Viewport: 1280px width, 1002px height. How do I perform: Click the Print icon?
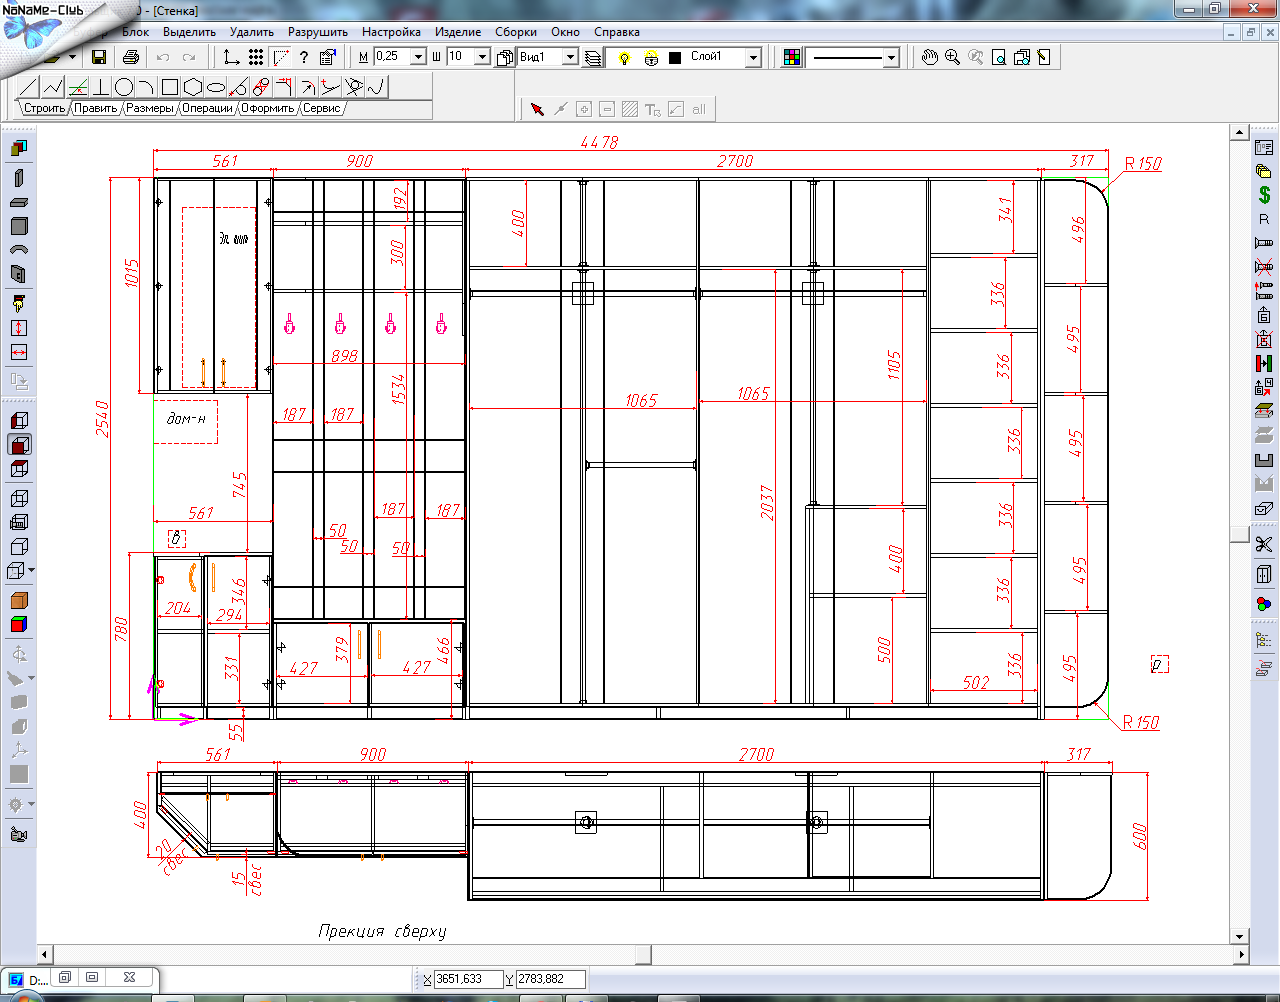pos(130,57)
